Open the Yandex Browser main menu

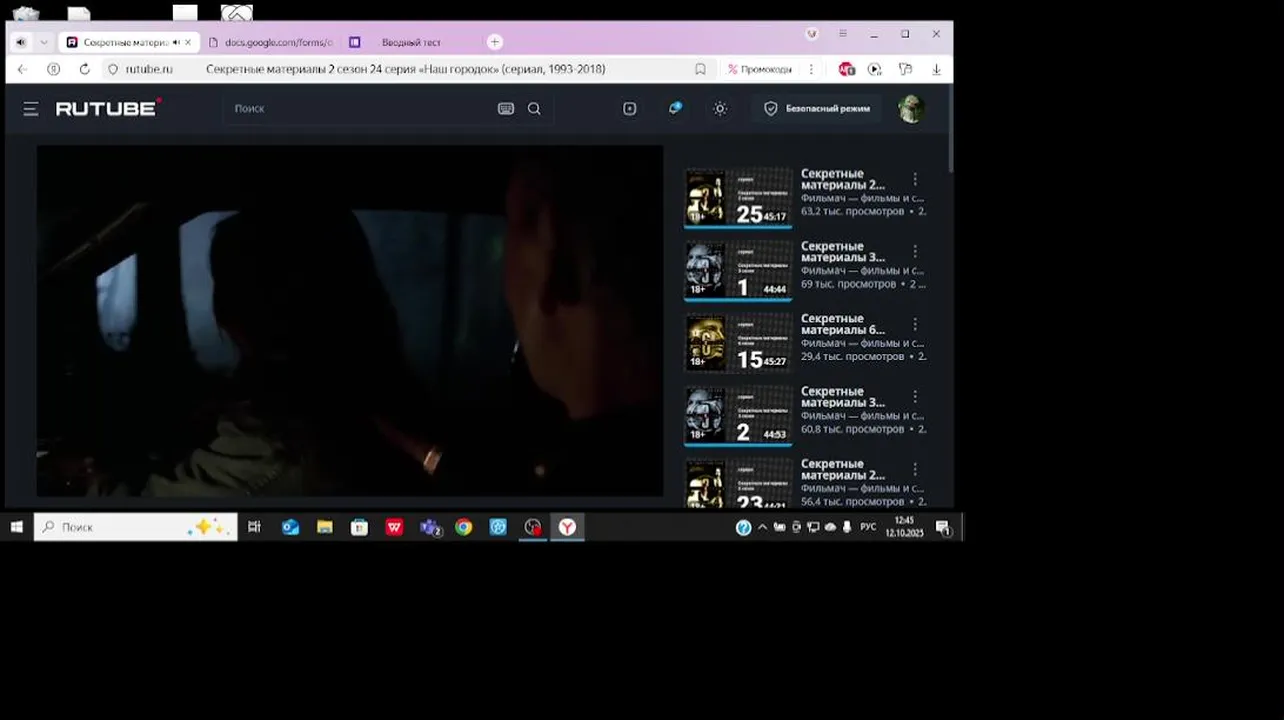click(843, 33)
